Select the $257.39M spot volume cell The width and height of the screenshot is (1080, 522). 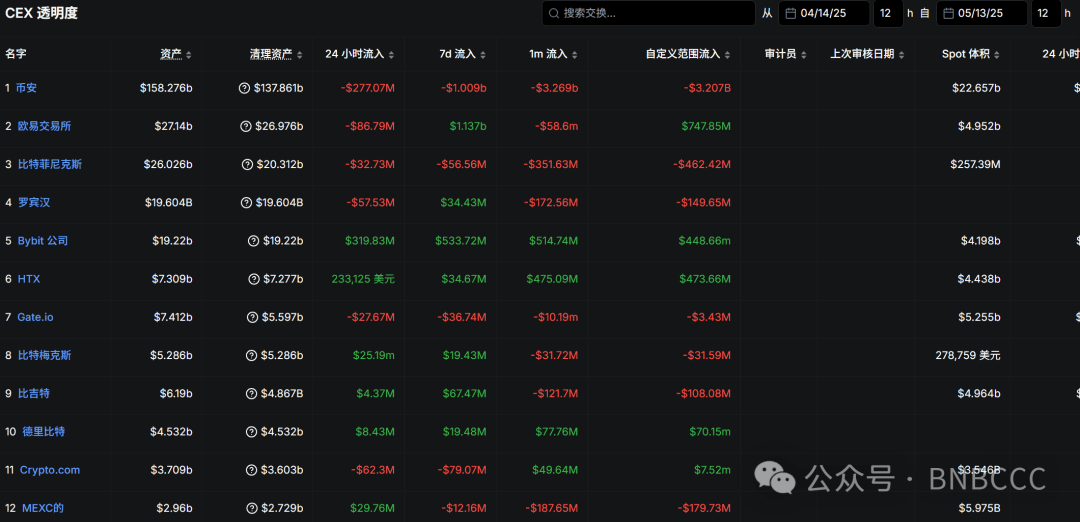click(975, 164)
